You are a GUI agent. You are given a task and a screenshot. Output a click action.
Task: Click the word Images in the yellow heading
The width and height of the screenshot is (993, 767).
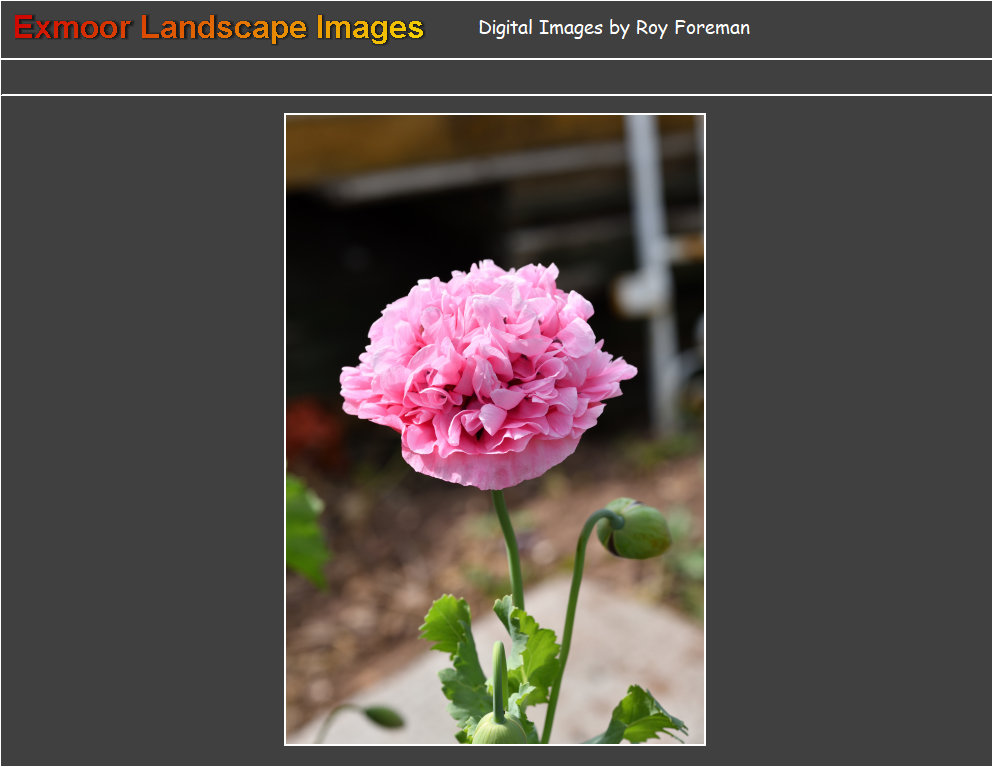coord(369,28)
